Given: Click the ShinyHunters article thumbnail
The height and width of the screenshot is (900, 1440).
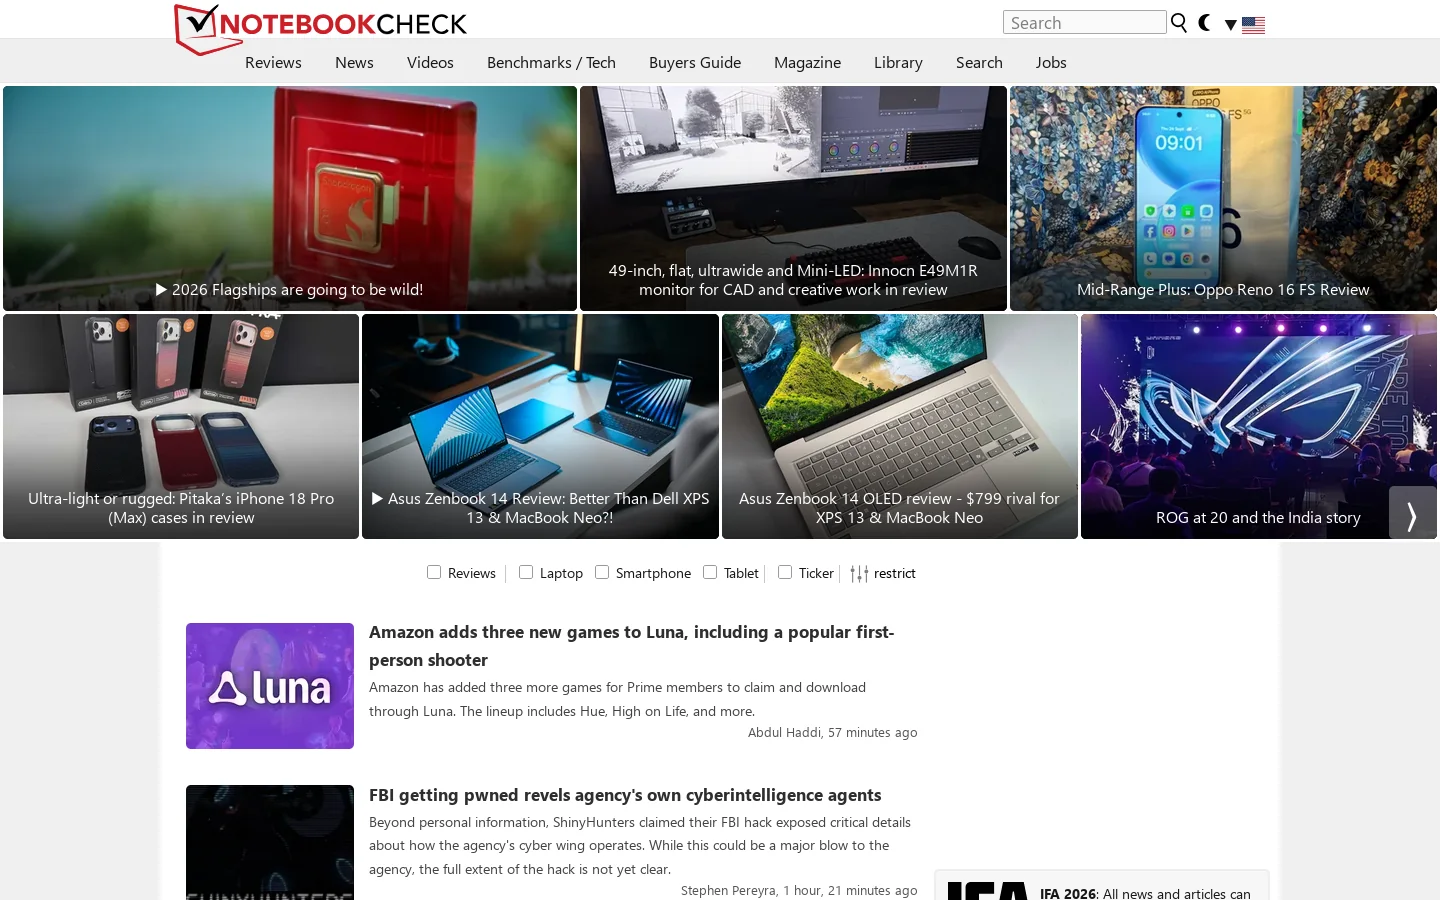Looking at the screenshot, I should (270, 842).
